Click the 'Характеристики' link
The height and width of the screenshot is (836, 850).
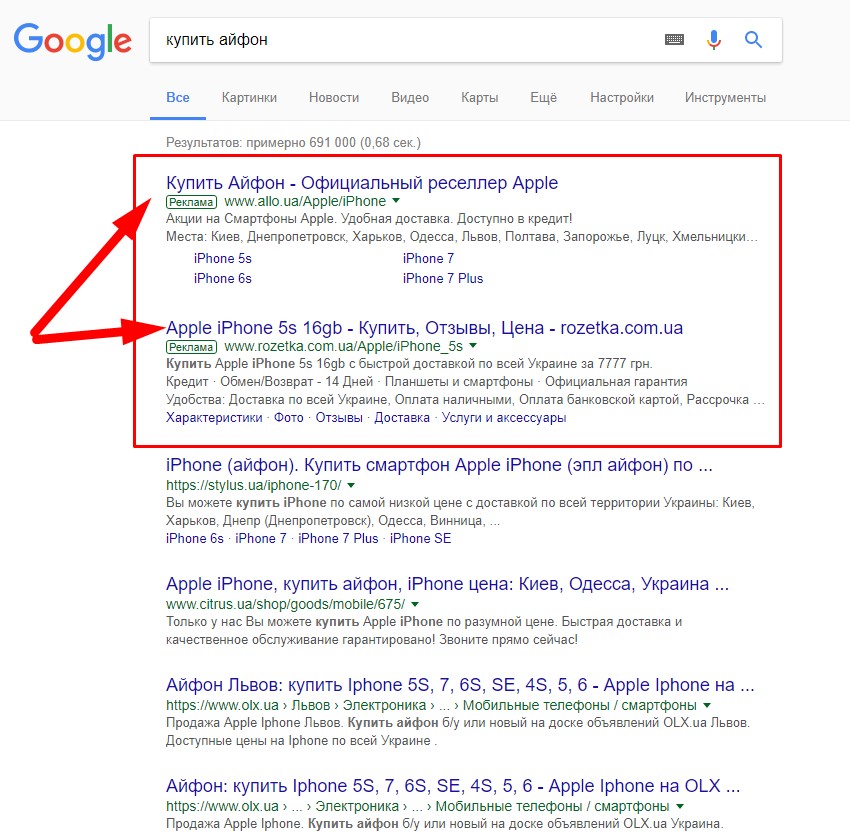click(x=214, y=418)
